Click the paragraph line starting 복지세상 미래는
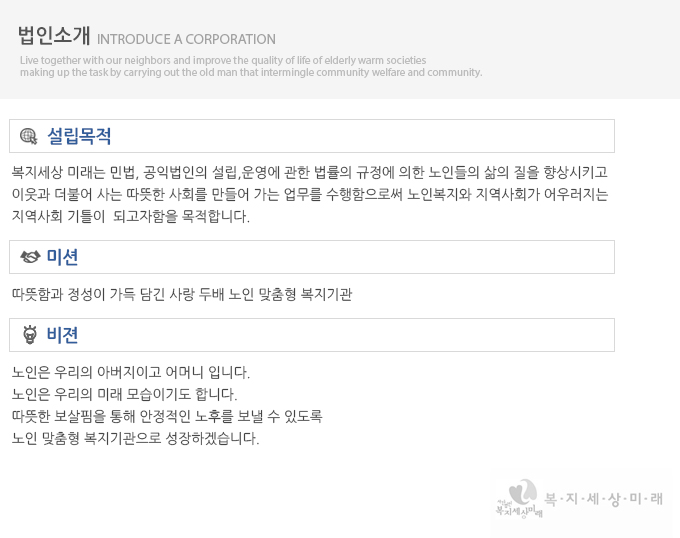This screenshot has height=538, width=680. point(309,171)
